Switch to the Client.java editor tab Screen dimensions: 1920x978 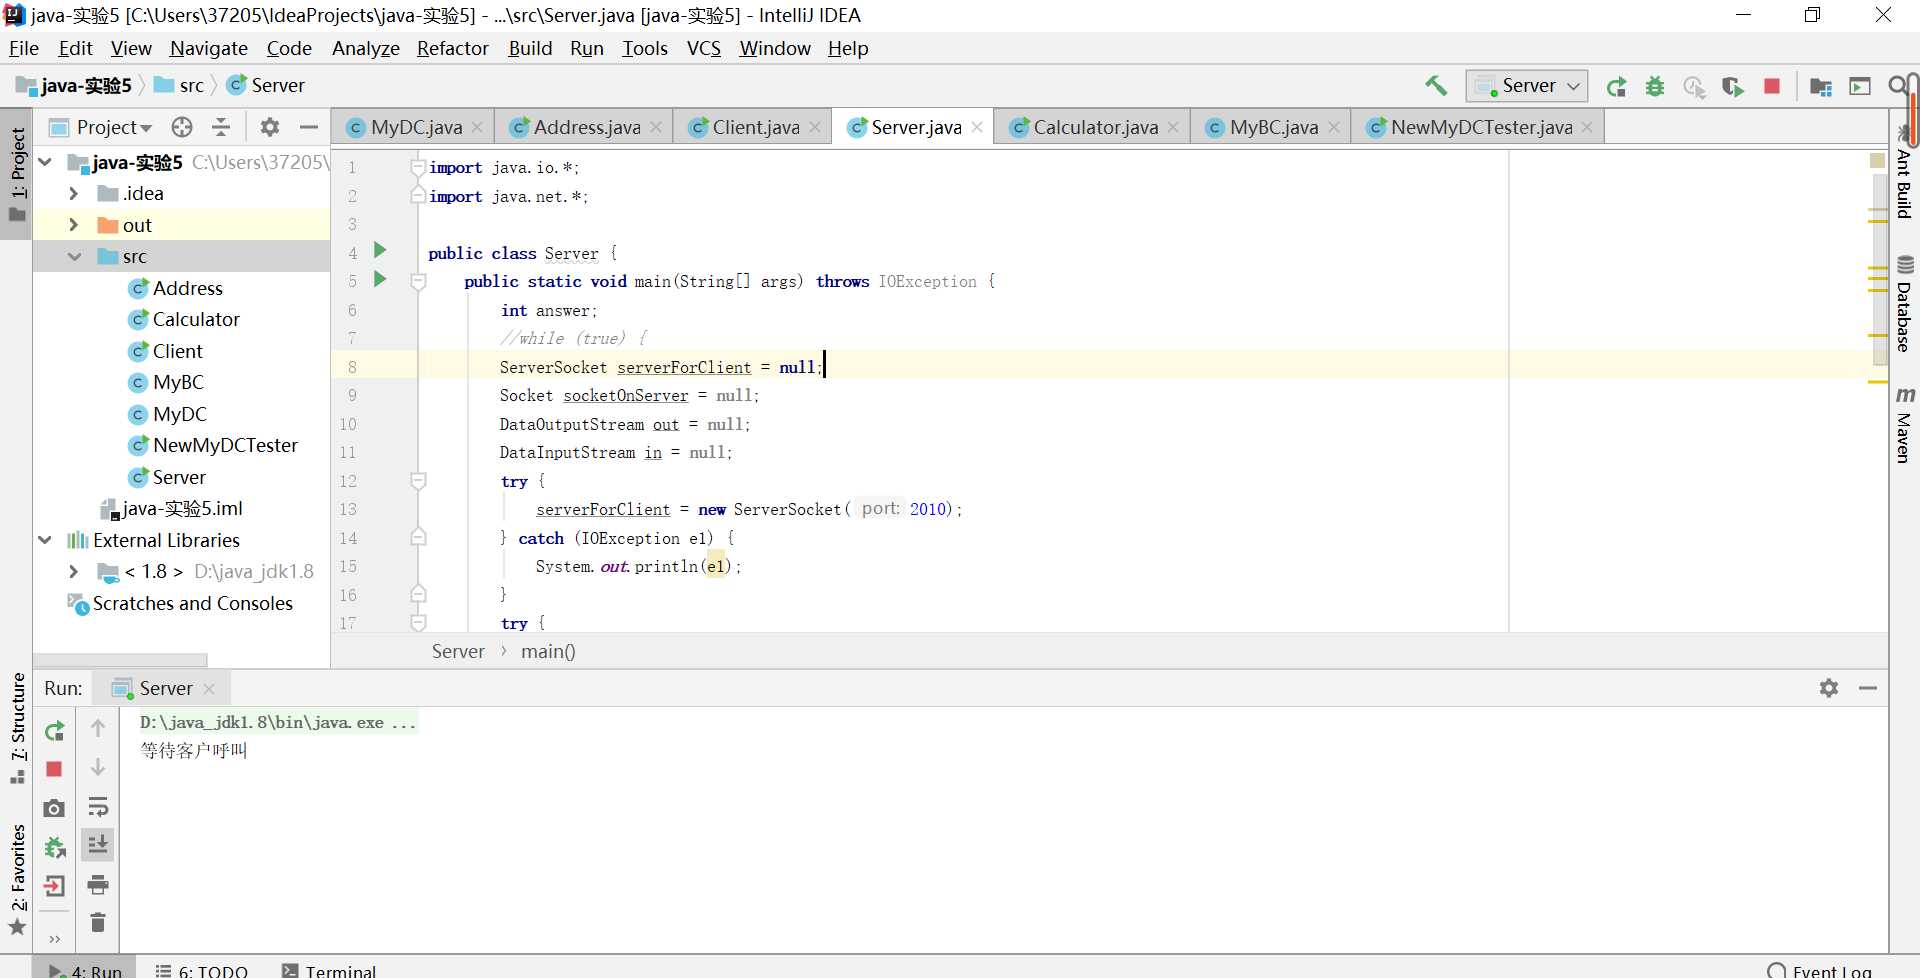point(755,127)
